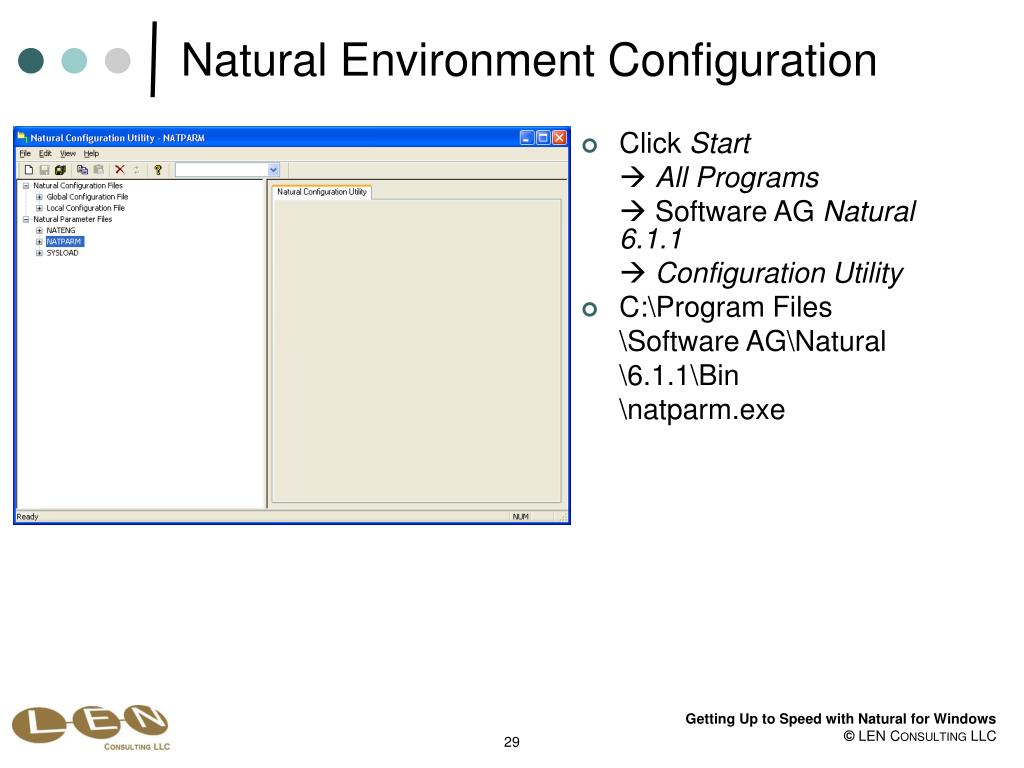Click the application icon in the title bar

click(22, 137)
